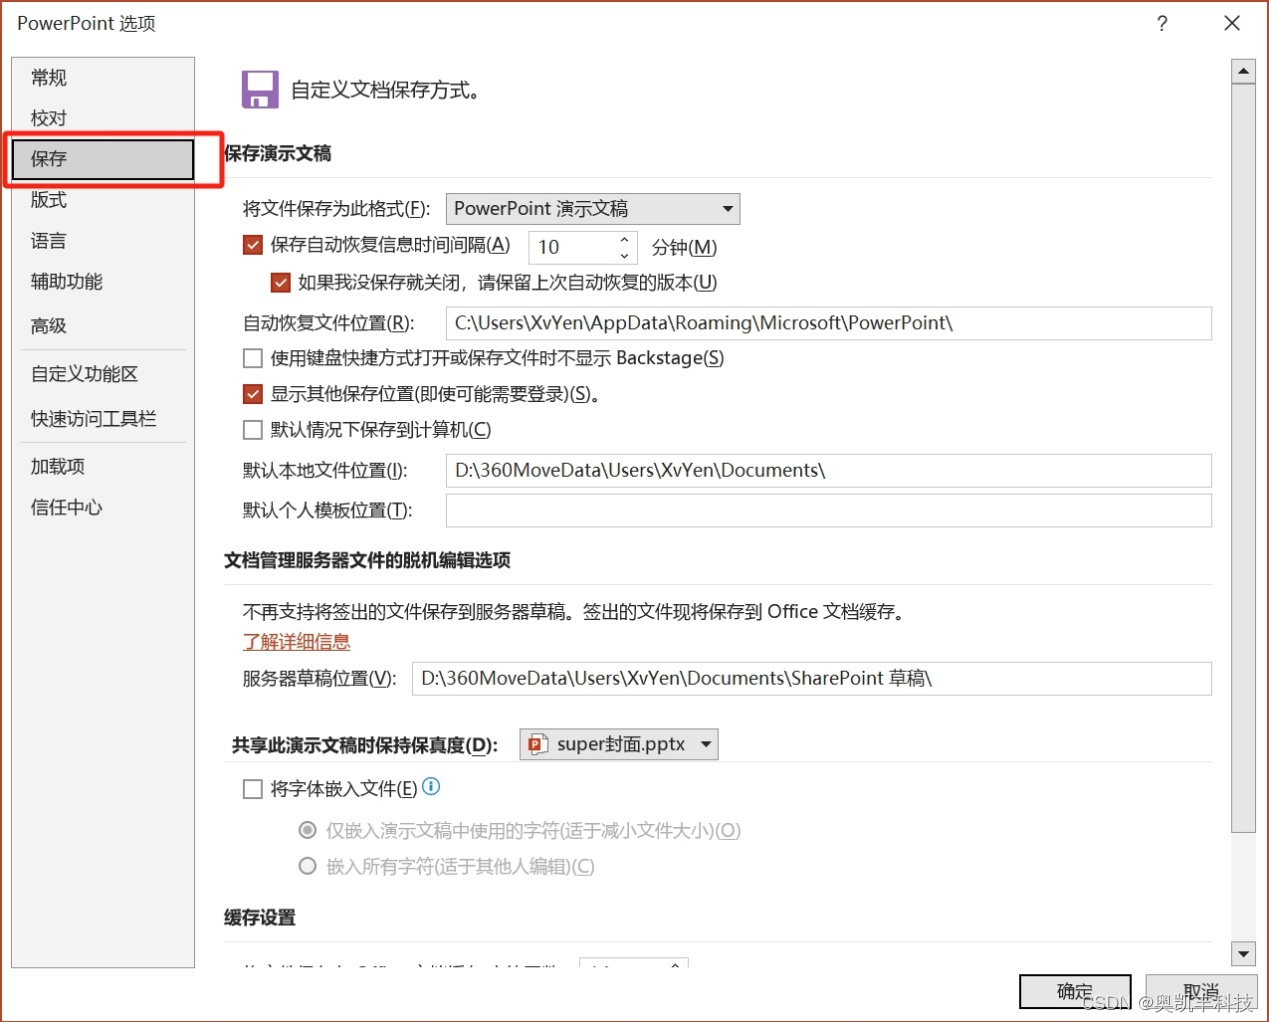Click the vertical scrollbar thumb
Screen dimensions: 1269x1022
click(x=1243, y=458)
